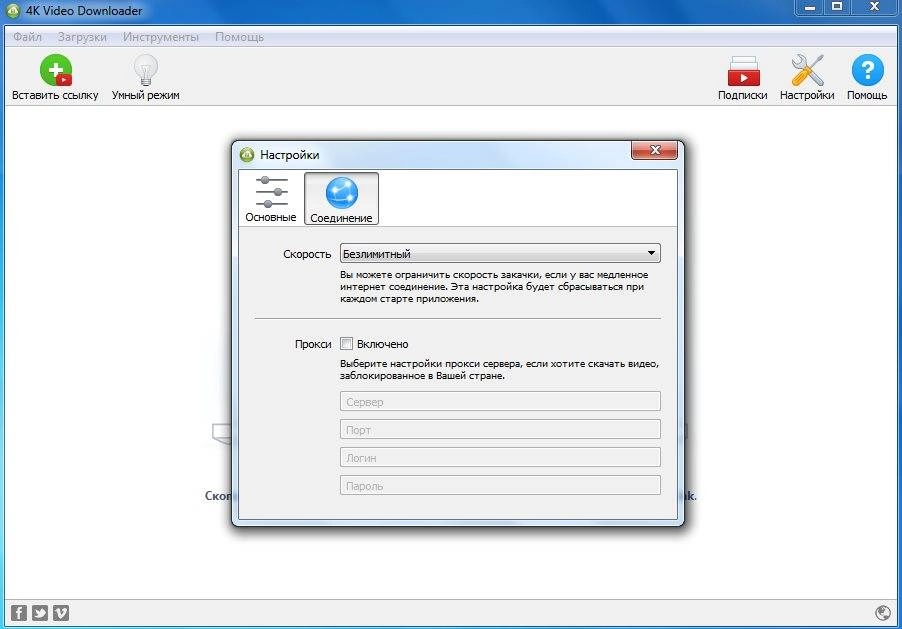Click the proxy server description text
Image resolution: width=902 pixels, height=629 pixels.
[499, 369]
